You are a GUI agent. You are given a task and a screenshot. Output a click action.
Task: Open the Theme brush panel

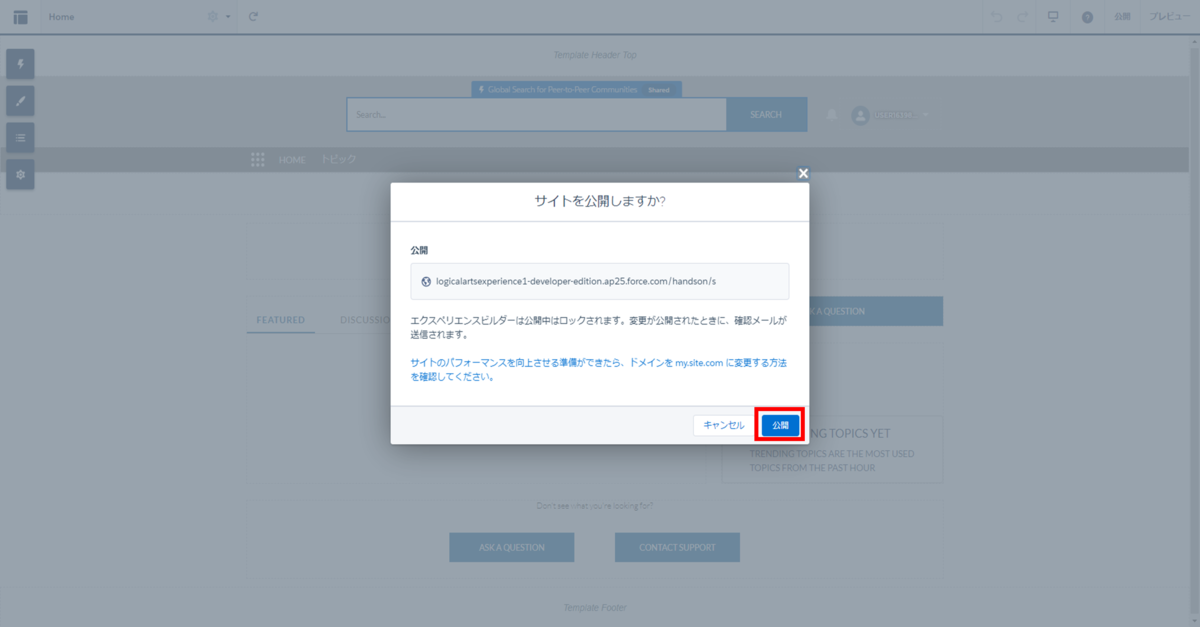[20, 101]
